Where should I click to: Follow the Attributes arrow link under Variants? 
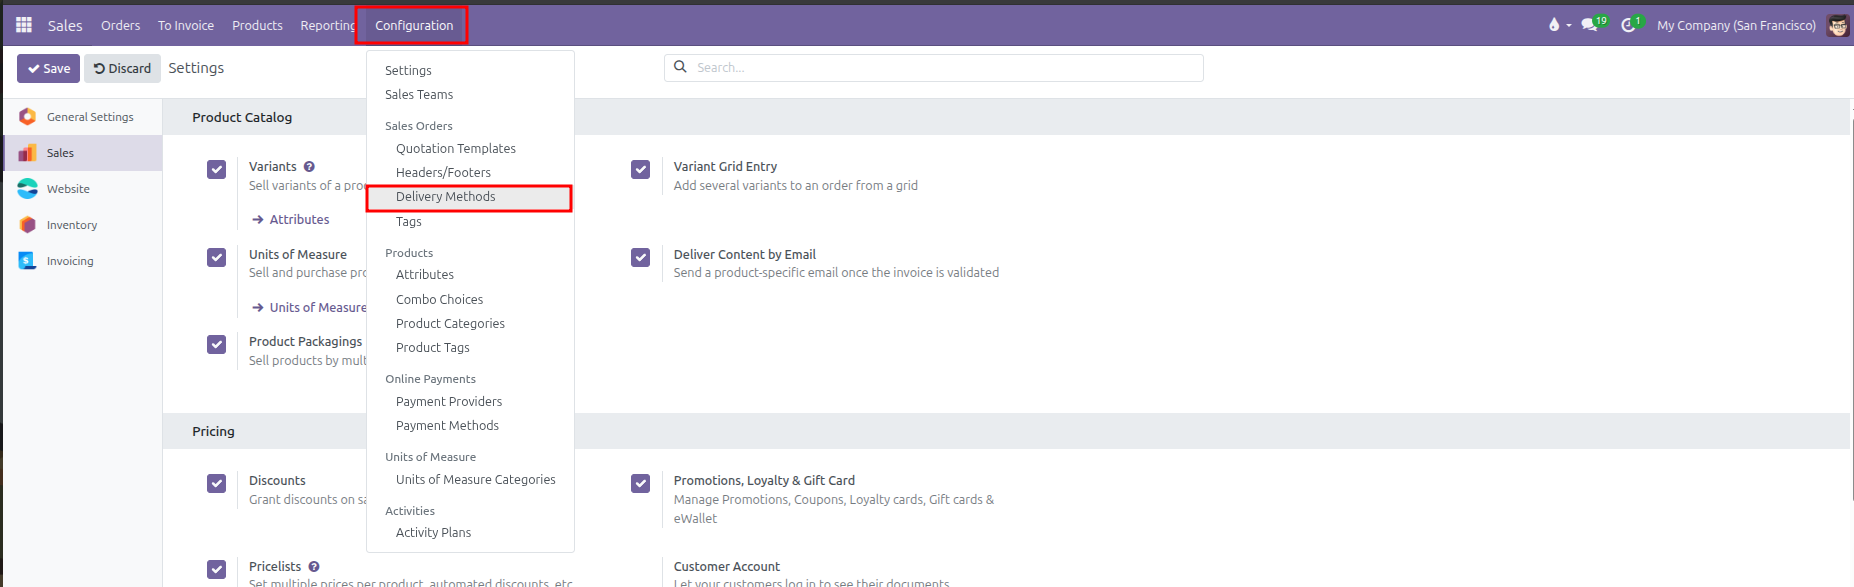[x=291, y=219]
